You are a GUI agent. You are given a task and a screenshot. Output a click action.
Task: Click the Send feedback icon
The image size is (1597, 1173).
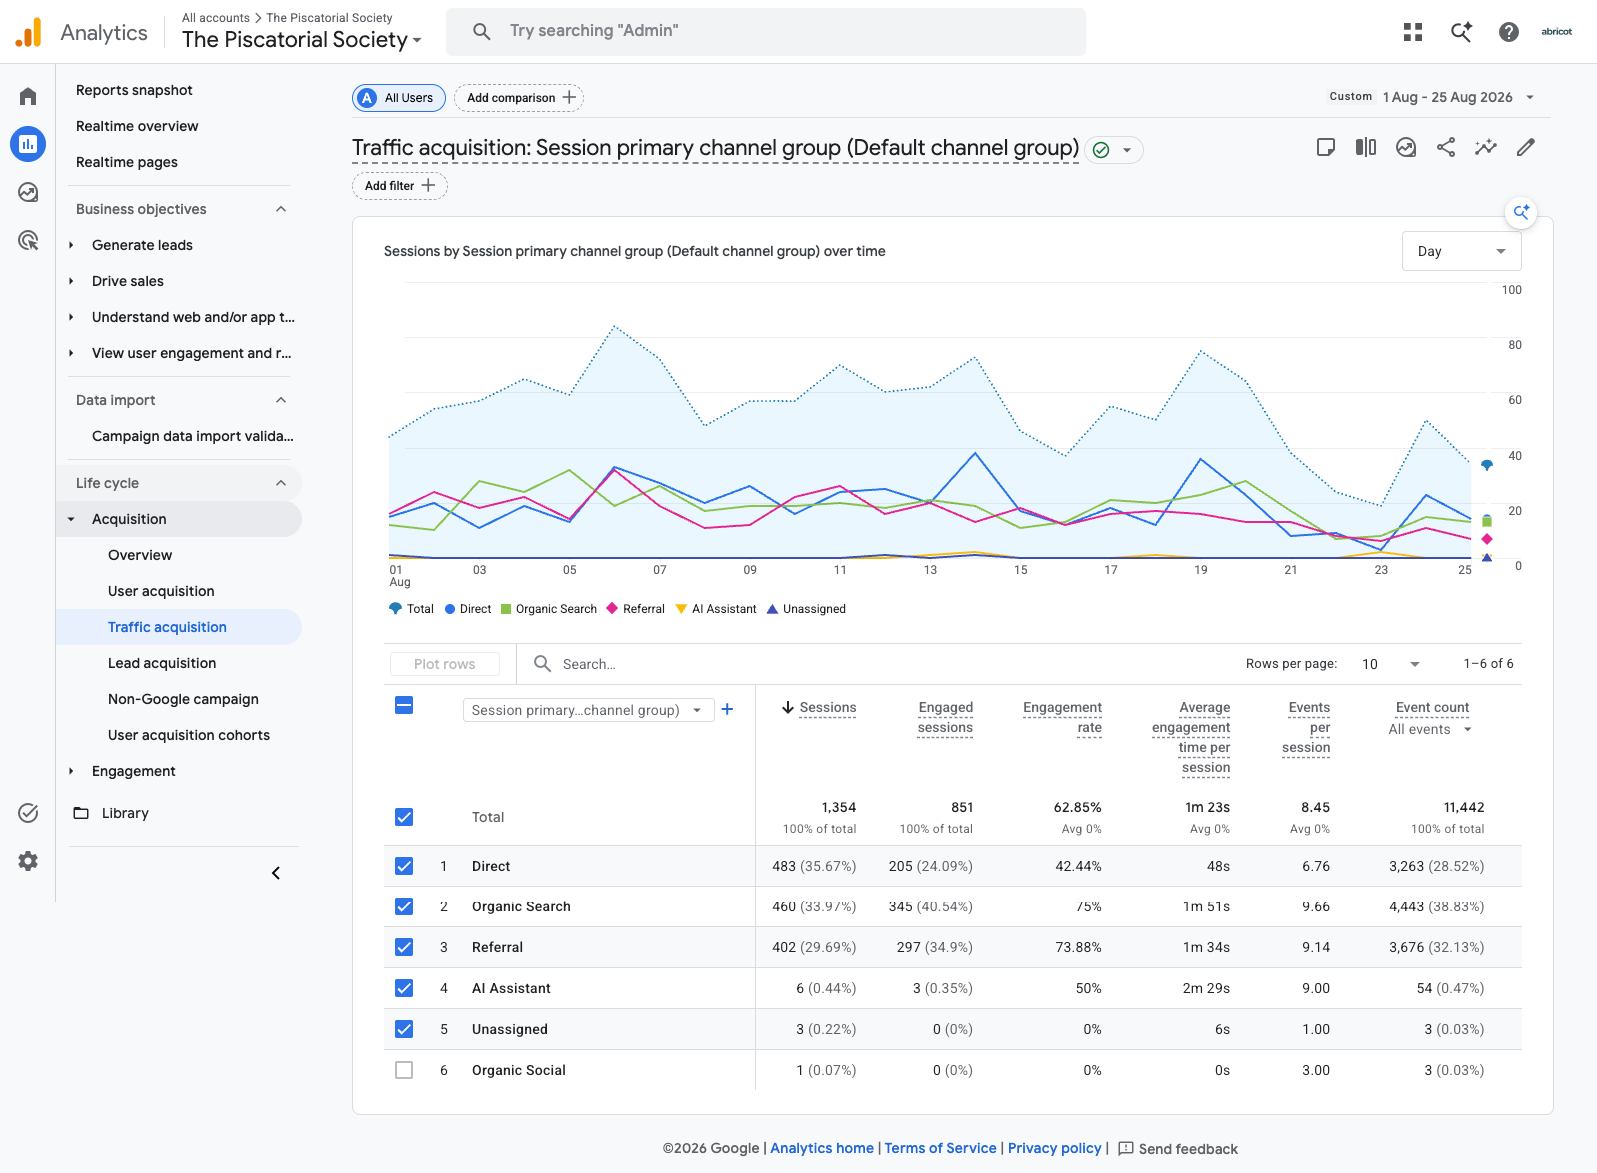click(1126, 1148)
